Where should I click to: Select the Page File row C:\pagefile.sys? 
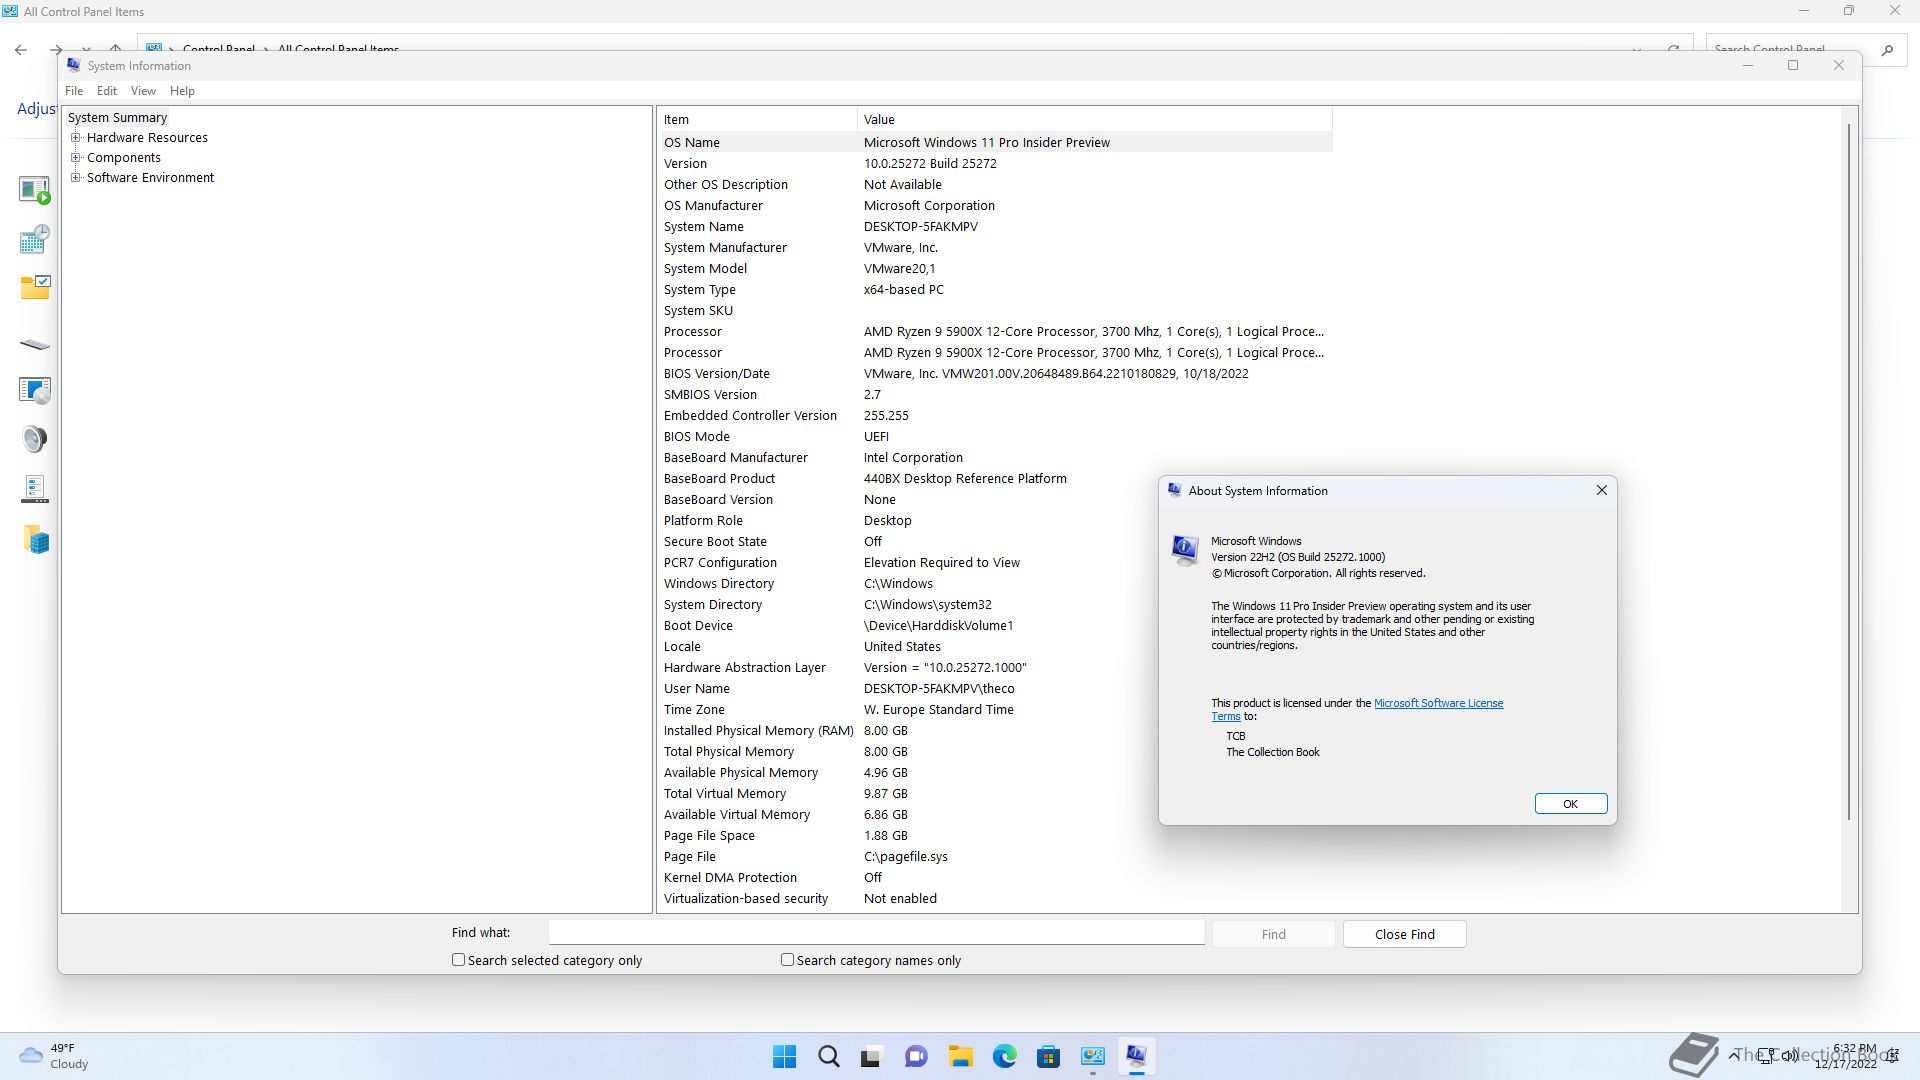[995, 856]
